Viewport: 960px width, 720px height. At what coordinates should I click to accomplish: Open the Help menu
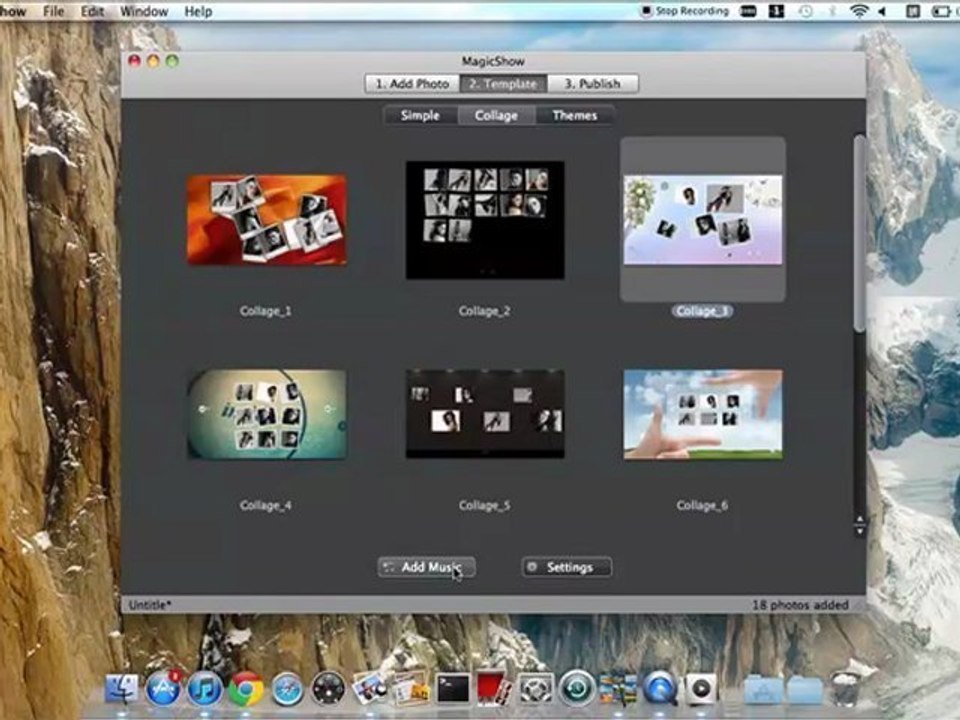[198, 11]
